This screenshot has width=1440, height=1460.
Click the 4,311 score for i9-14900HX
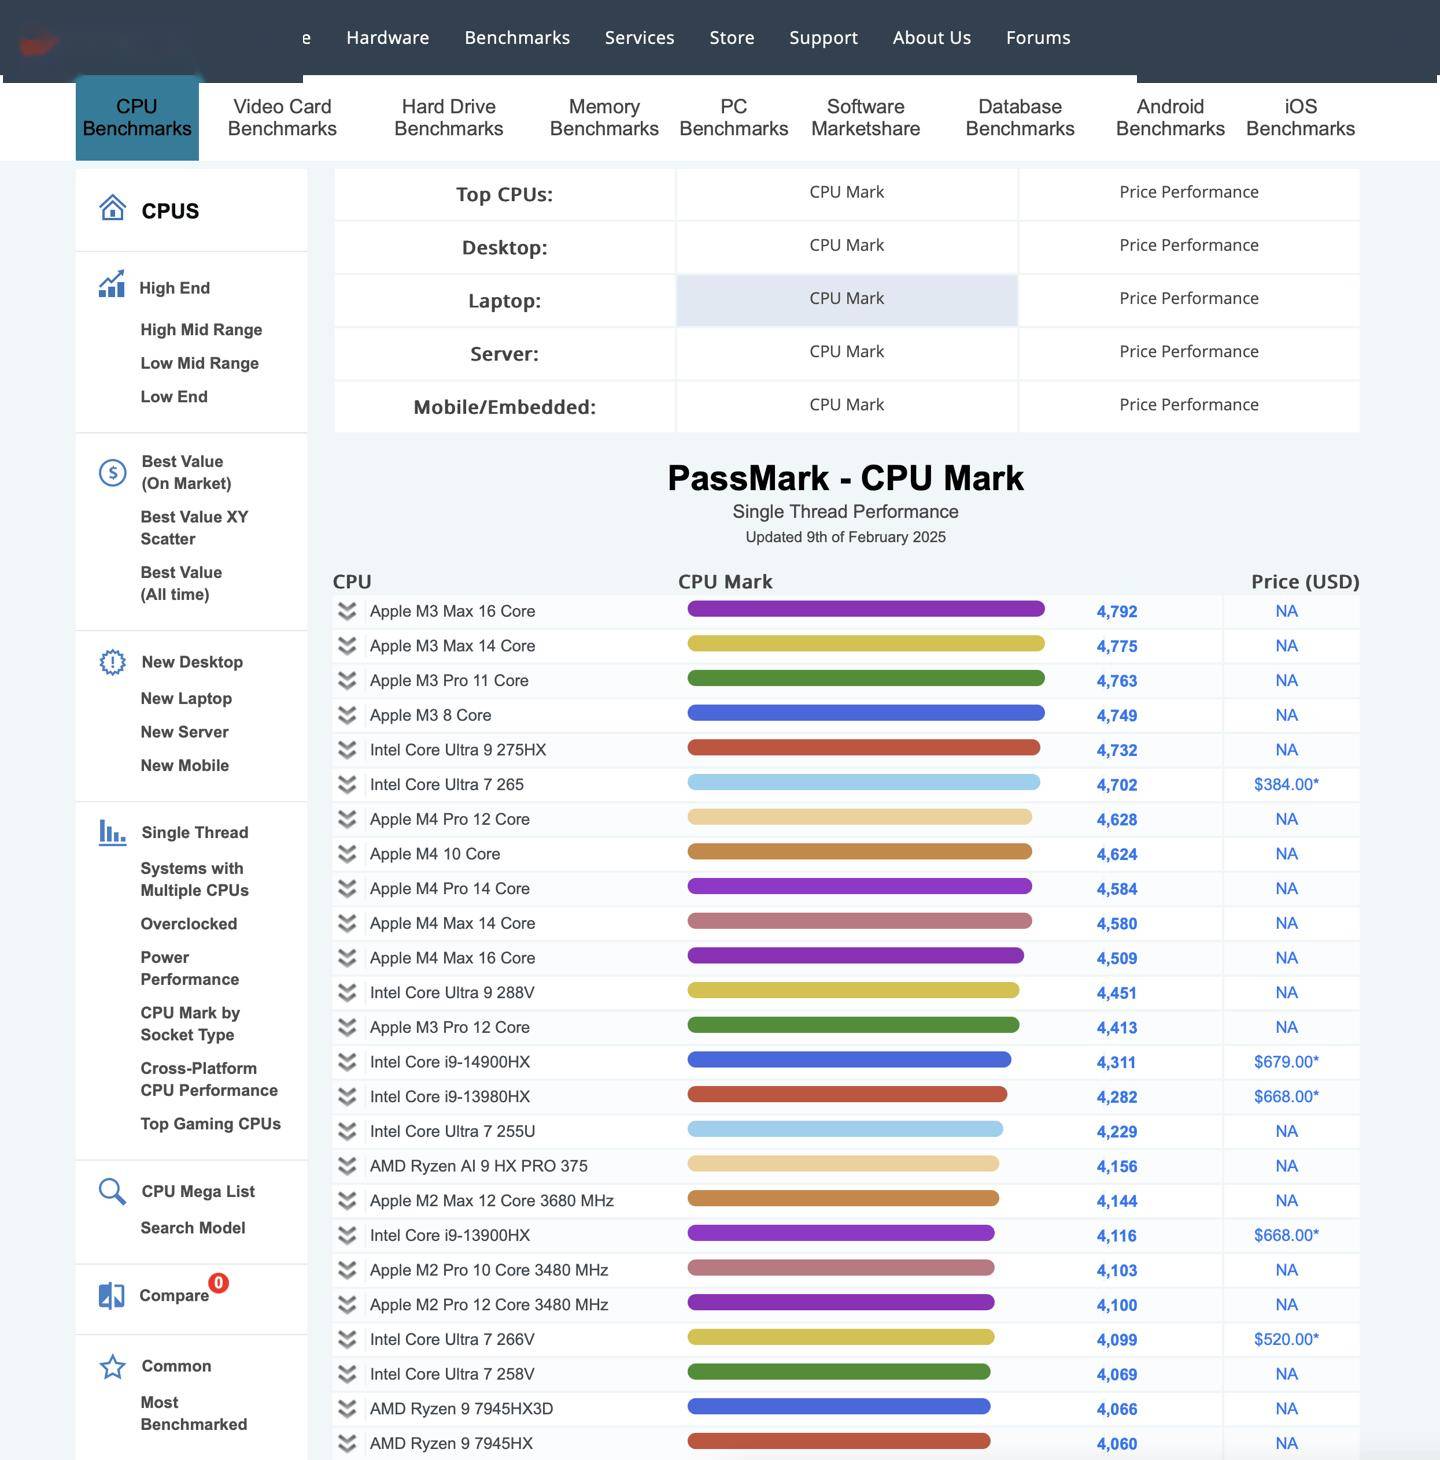click(x=1116, y=1063)
